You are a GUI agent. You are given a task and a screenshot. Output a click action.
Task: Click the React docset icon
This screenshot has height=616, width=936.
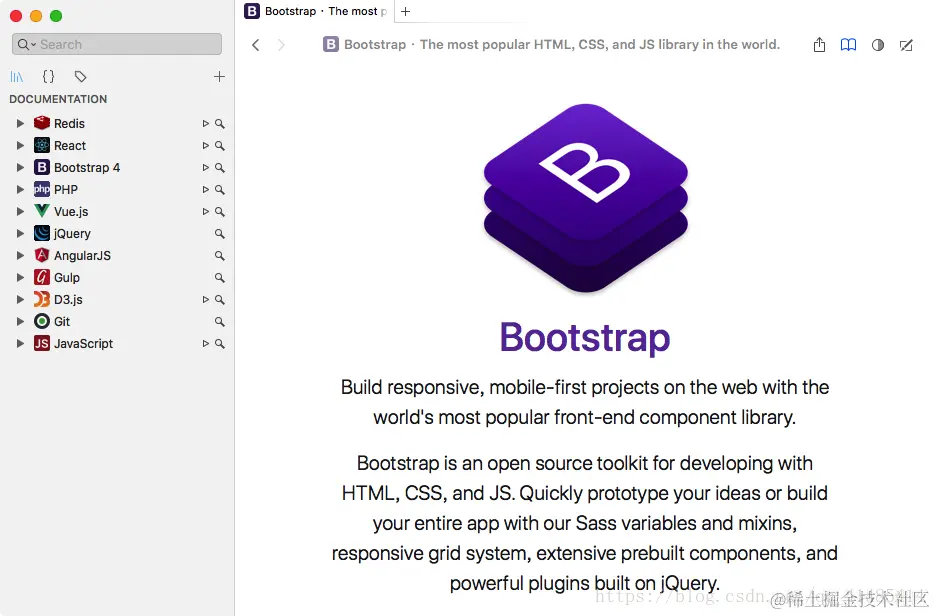42,145
